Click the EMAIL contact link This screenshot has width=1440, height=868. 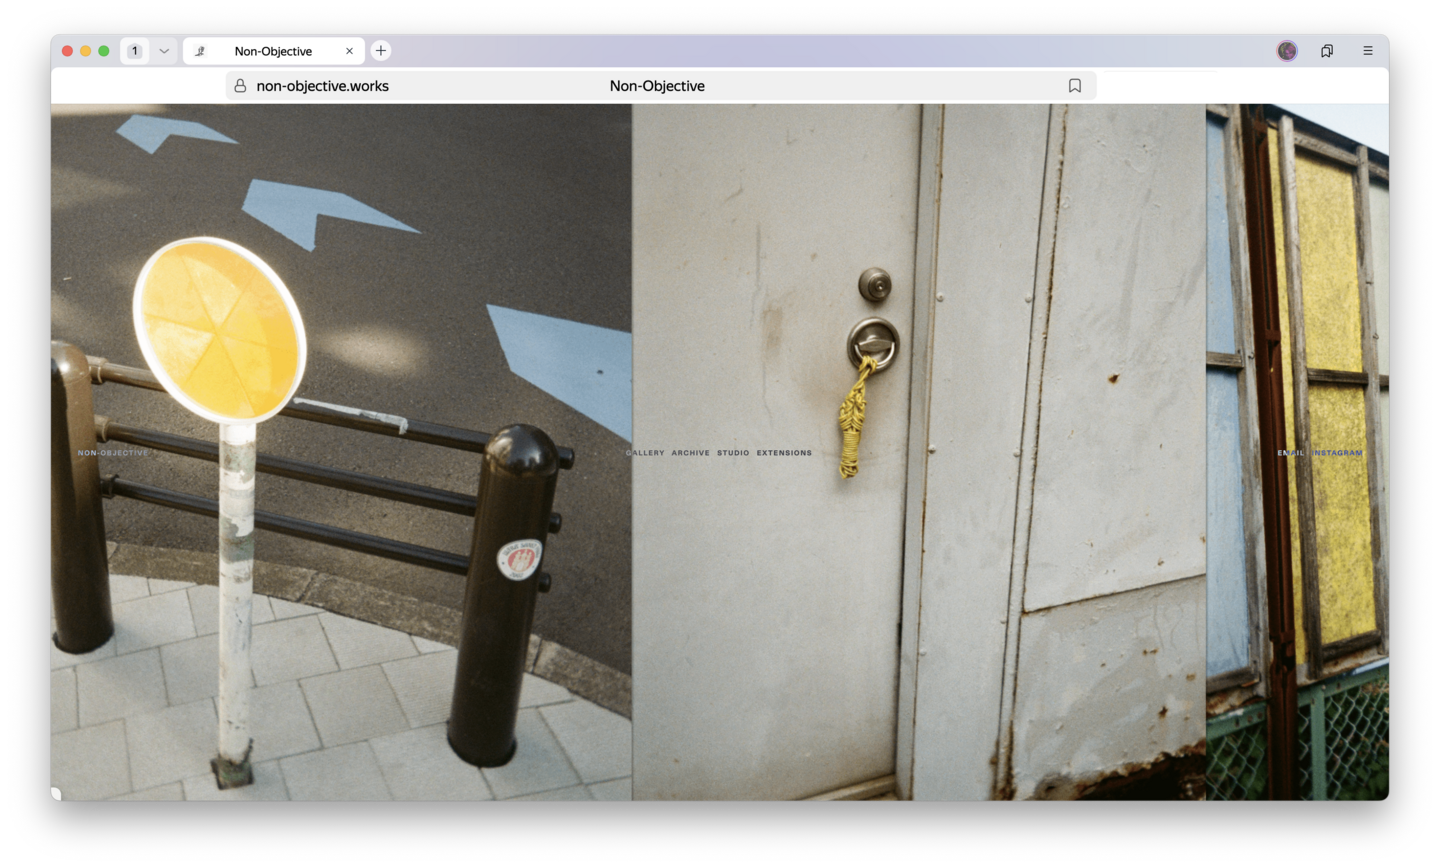click(x=1291, y=453)
